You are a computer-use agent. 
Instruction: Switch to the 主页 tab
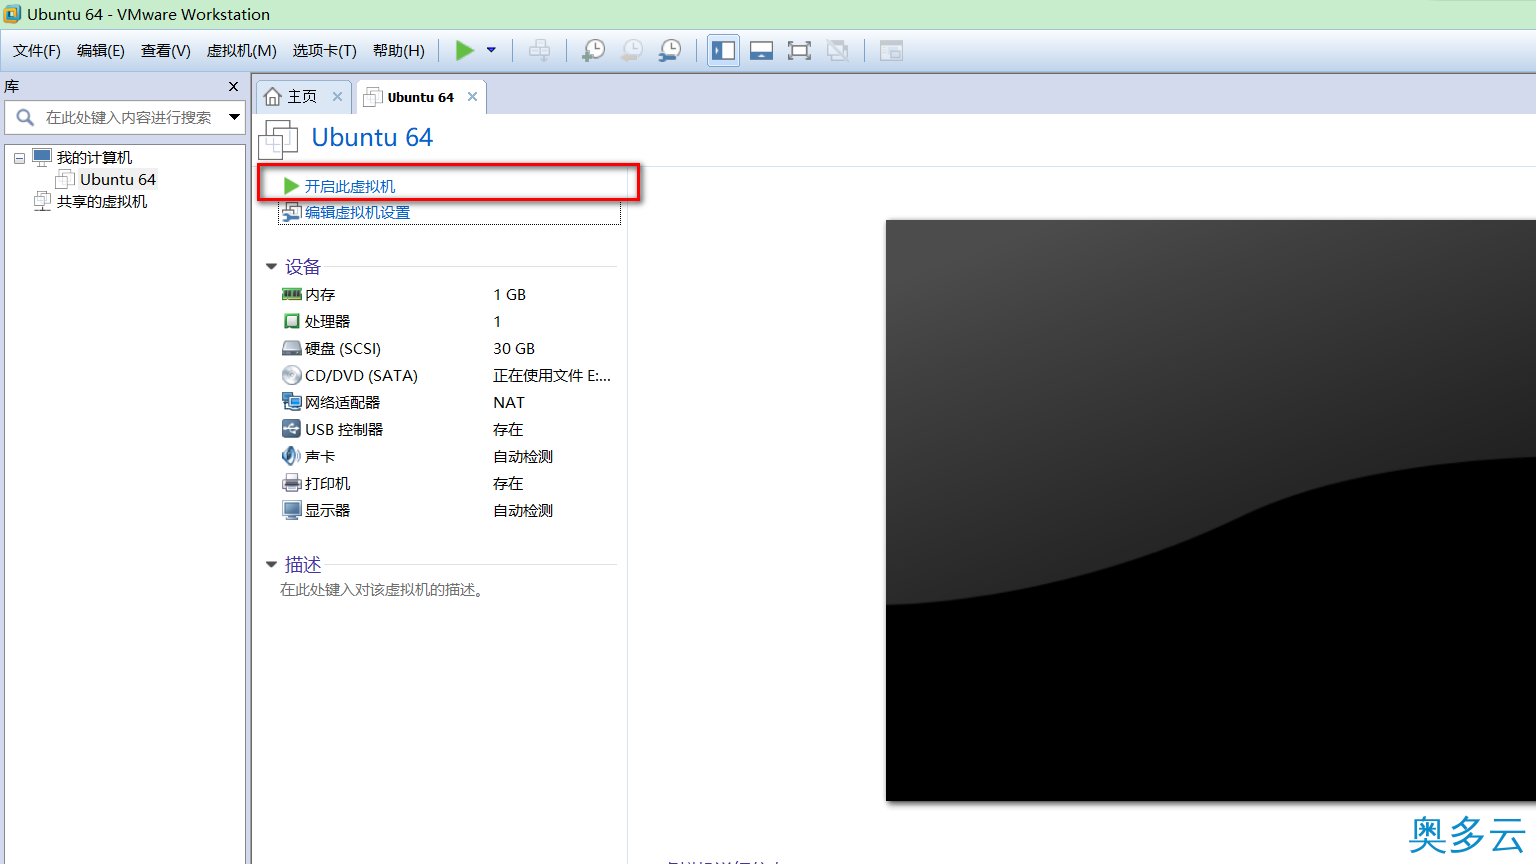coord(302,96)
